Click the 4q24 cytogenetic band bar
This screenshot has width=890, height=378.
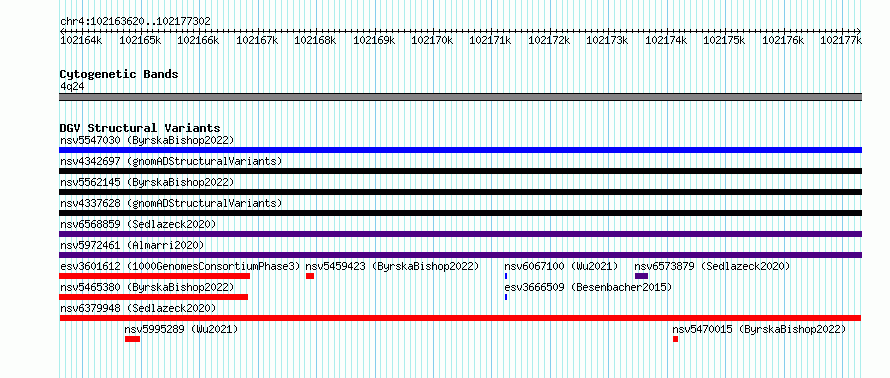tap(460, 97)
